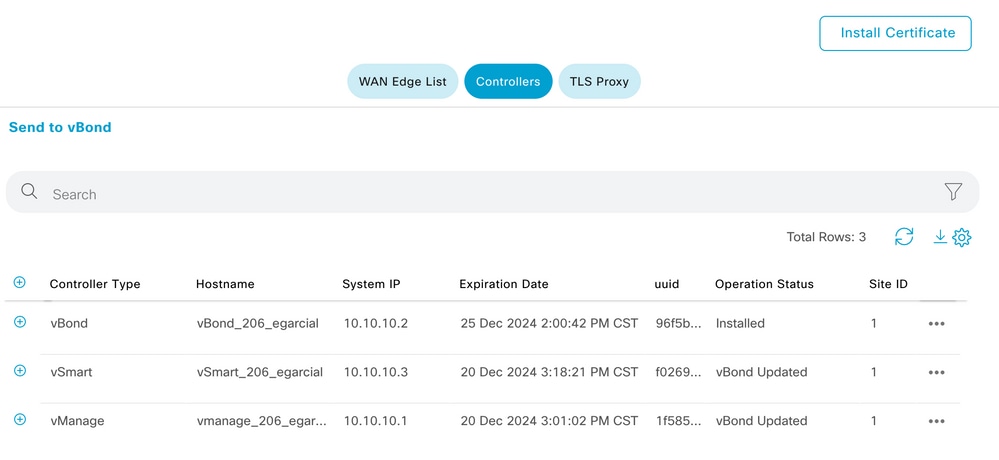Open more actions menu for vBond row
The image size is (999, 460).
pyautogui.click(x=936, y=324)
